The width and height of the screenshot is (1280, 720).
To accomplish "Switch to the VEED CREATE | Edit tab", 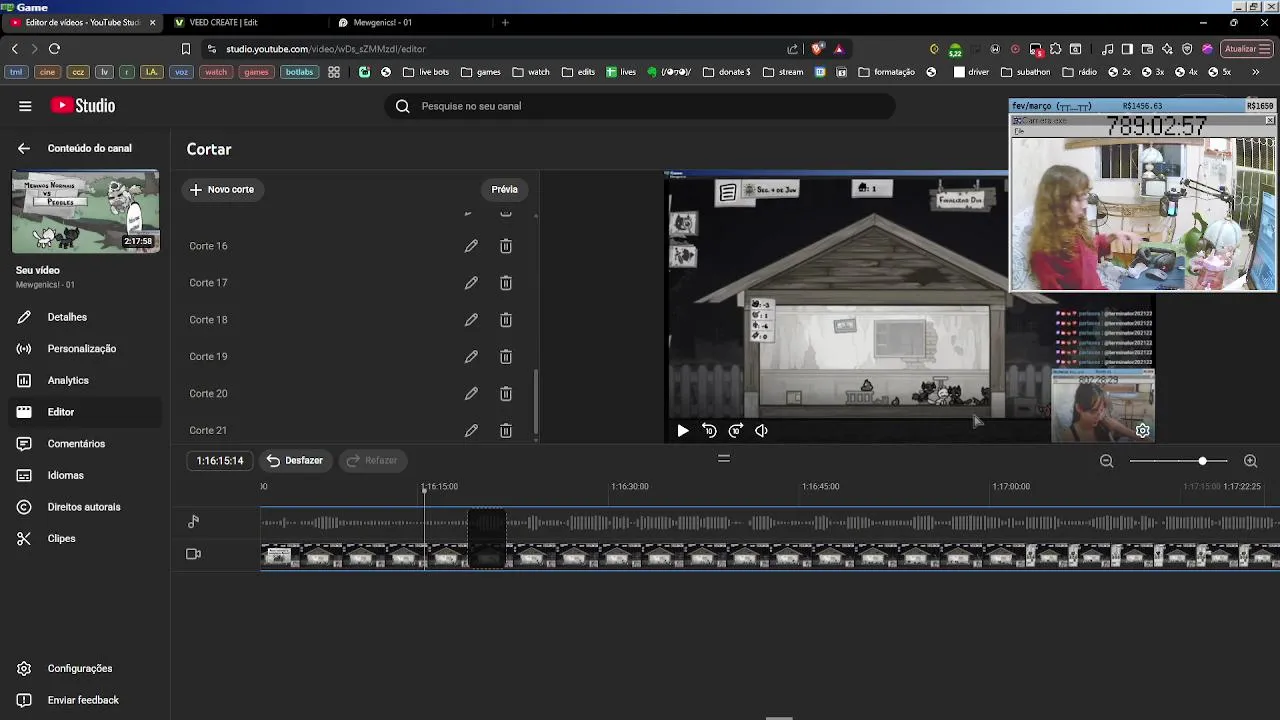I will coord(245,22).
